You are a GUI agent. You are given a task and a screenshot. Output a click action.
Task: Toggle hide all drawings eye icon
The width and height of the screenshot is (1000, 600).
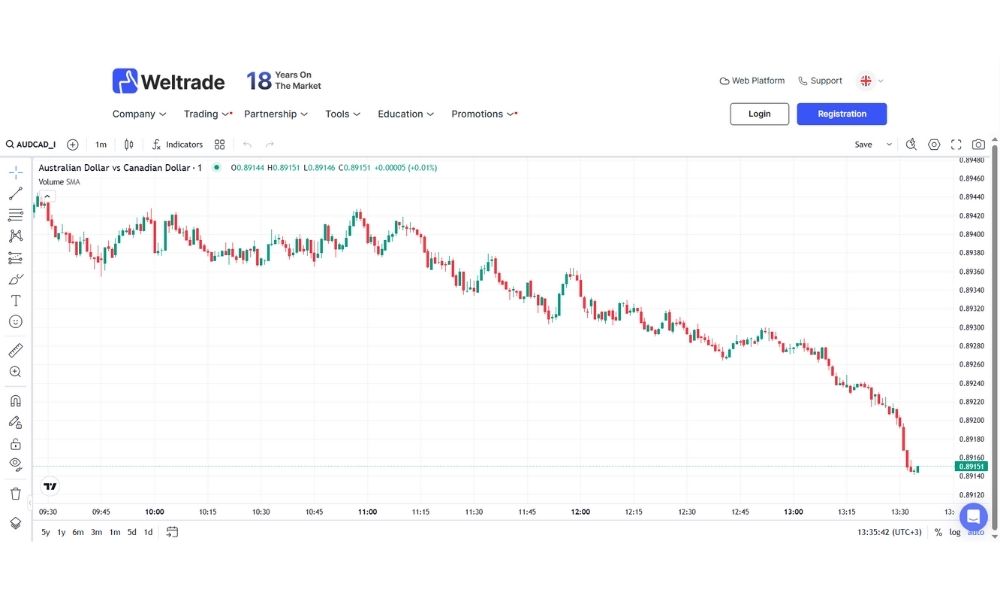point(15,464)
